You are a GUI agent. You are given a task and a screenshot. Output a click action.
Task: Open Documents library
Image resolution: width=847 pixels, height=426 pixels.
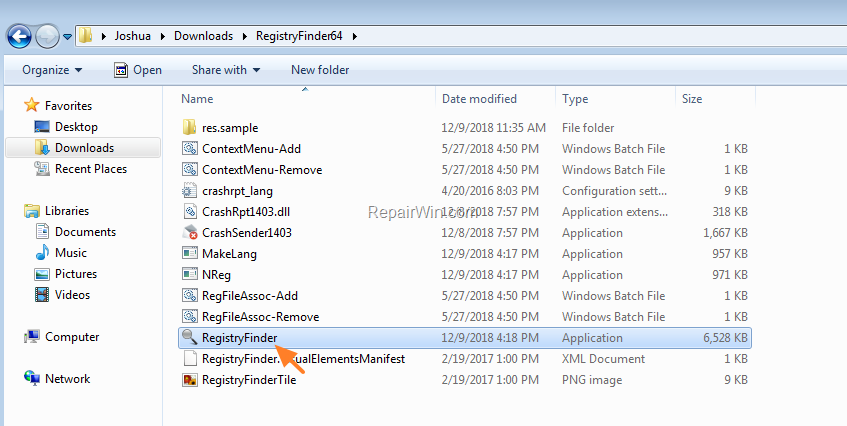85,232
